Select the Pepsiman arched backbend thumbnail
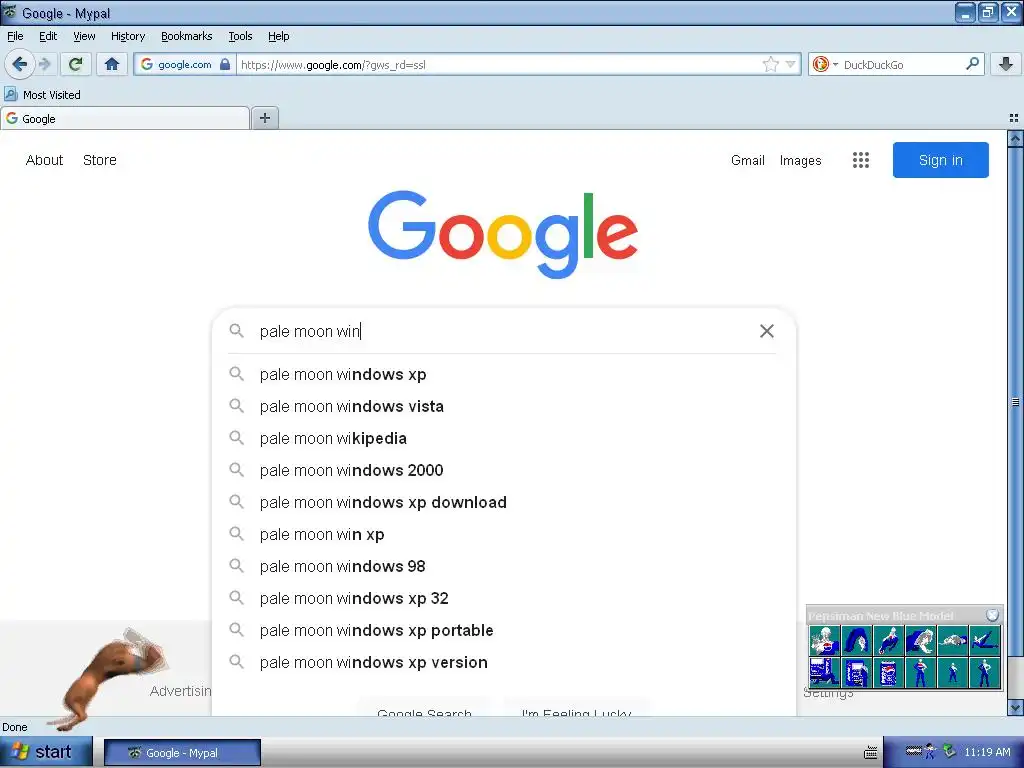This screenshot has width=1024, height=768. [856, 640]
